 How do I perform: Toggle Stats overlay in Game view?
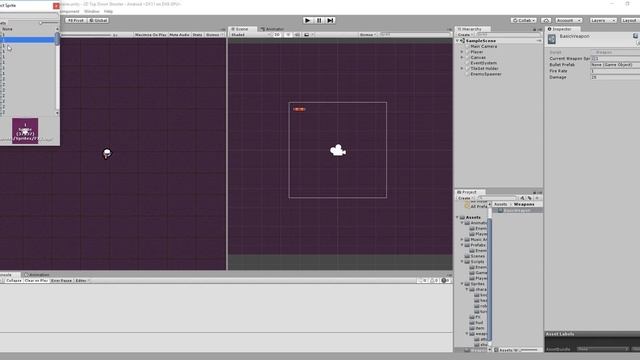click(198, 35)
